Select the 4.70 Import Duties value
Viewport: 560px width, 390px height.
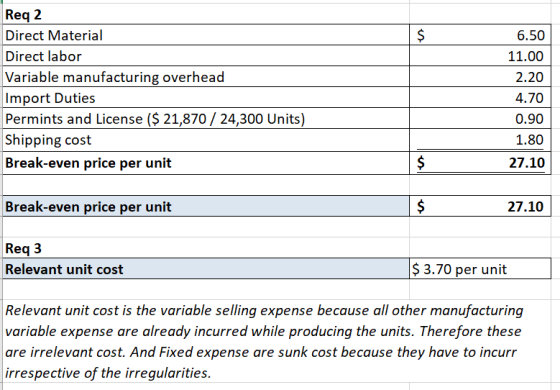[480, 98]
